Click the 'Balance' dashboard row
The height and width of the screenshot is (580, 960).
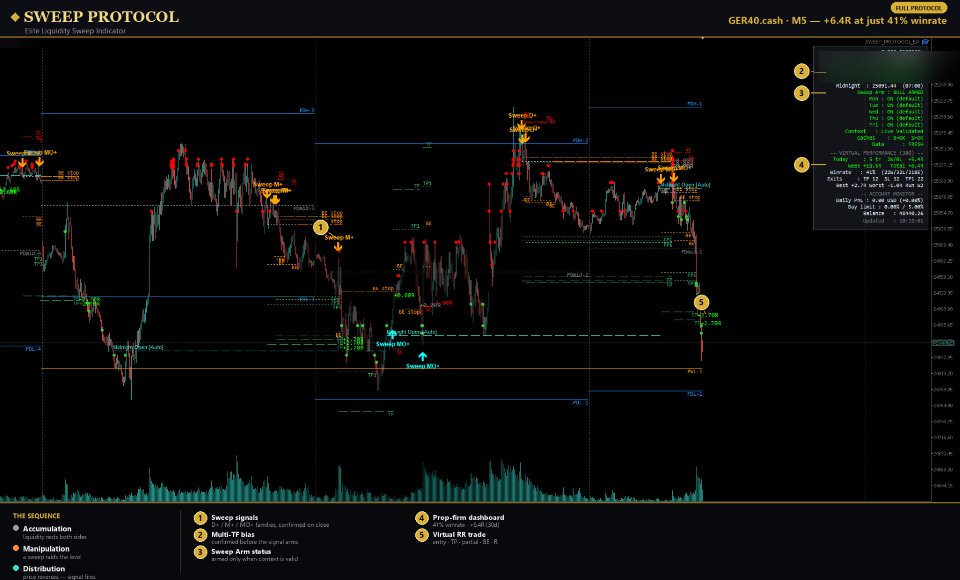pyautogui.click(x=893, y=213)
